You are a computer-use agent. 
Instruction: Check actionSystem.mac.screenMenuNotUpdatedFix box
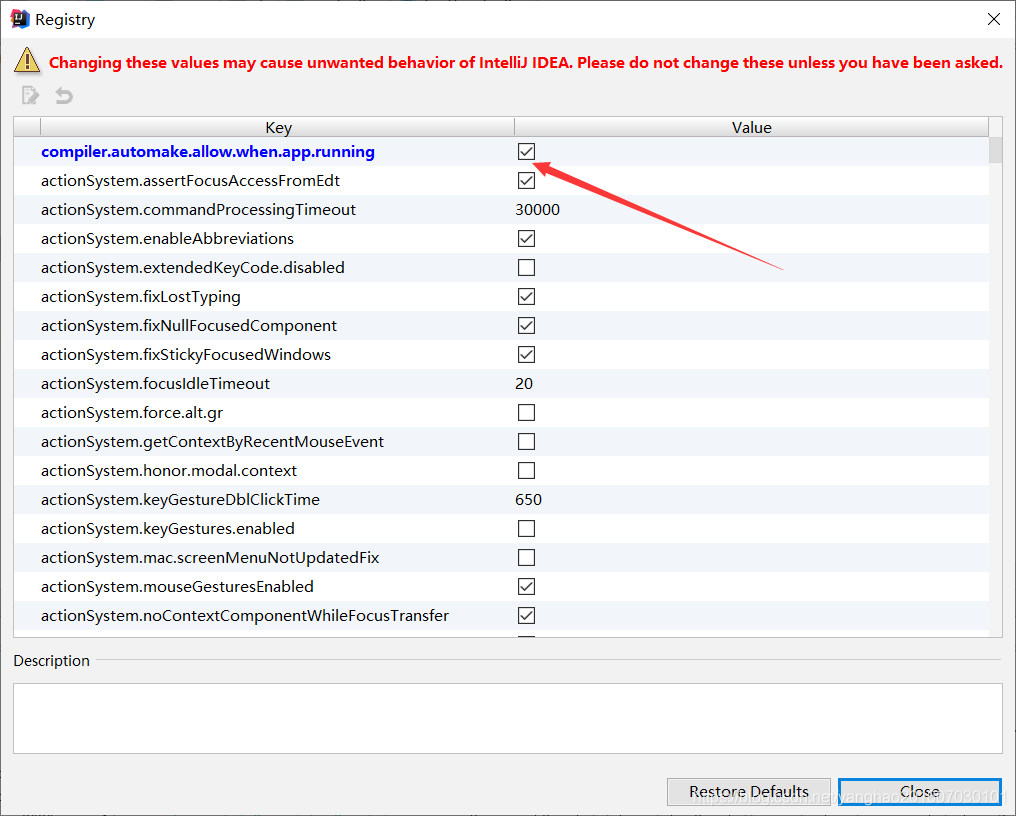click(526, 557)
